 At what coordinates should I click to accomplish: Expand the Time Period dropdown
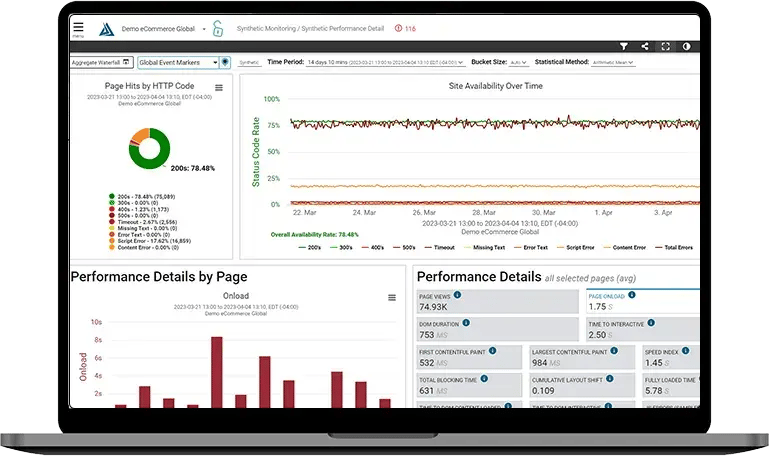pos(385,62)
